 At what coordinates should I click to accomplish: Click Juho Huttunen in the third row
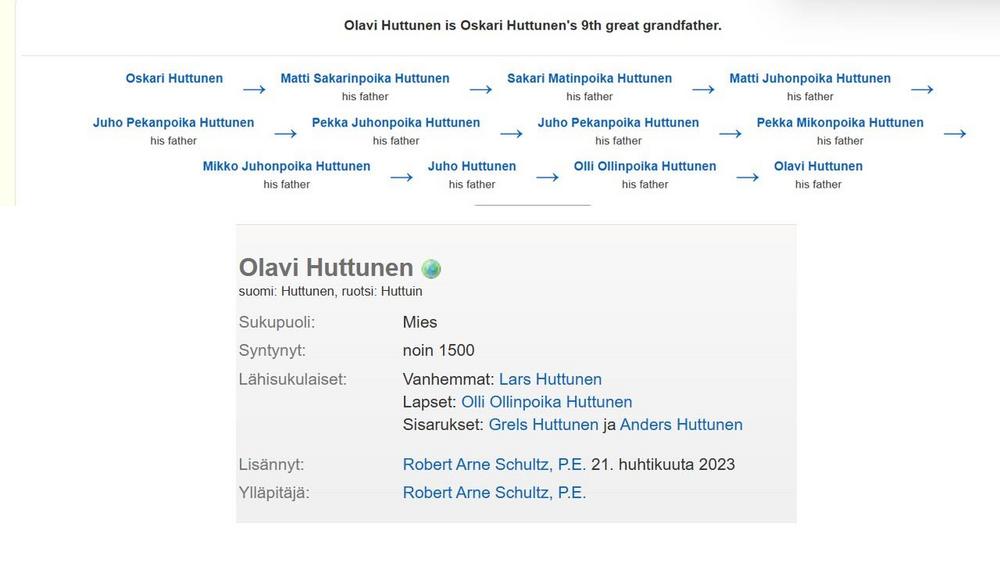pos(472,166)
